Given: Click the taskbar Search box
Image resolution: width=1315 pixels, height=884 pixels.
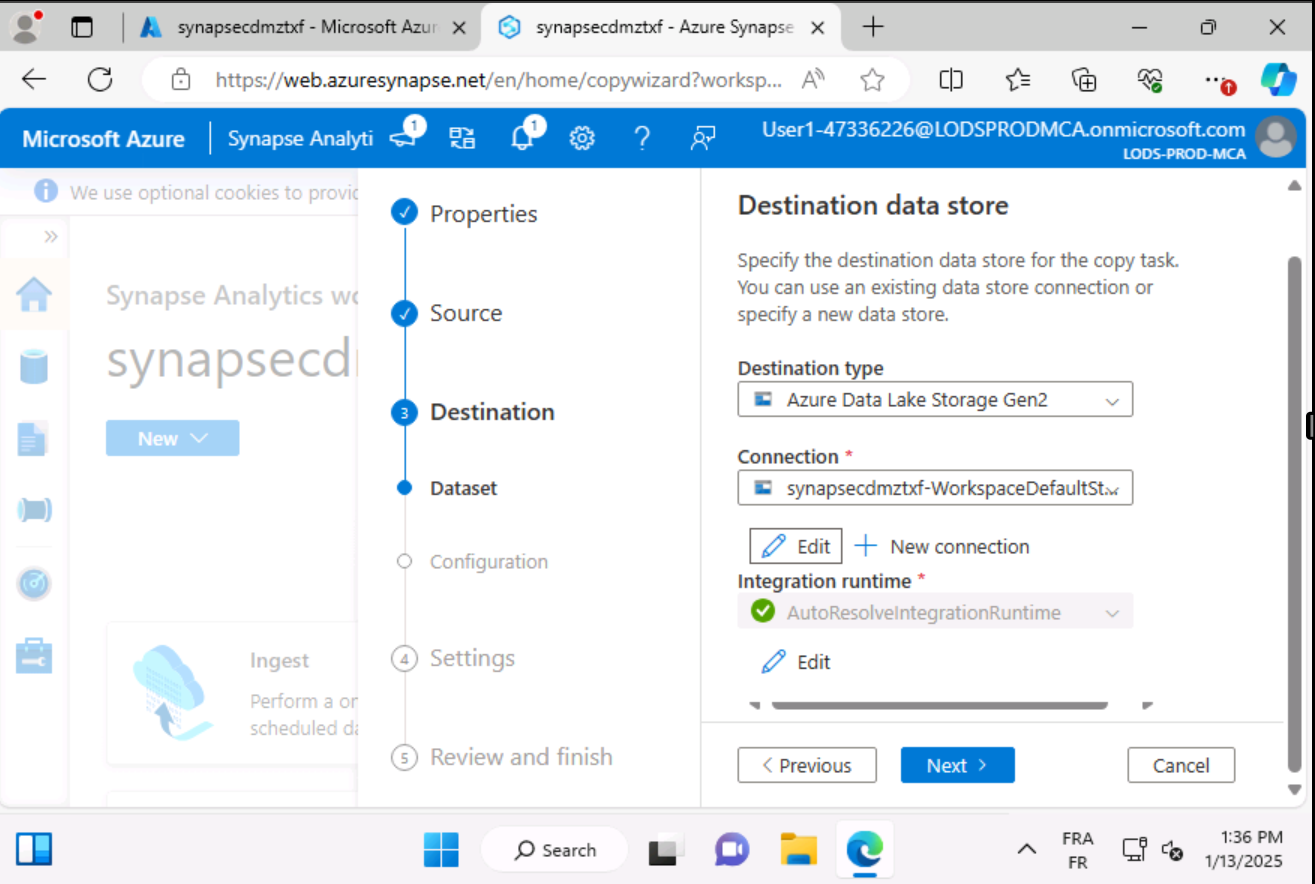Looking at the screenshot, I should (x=555, y=850).
